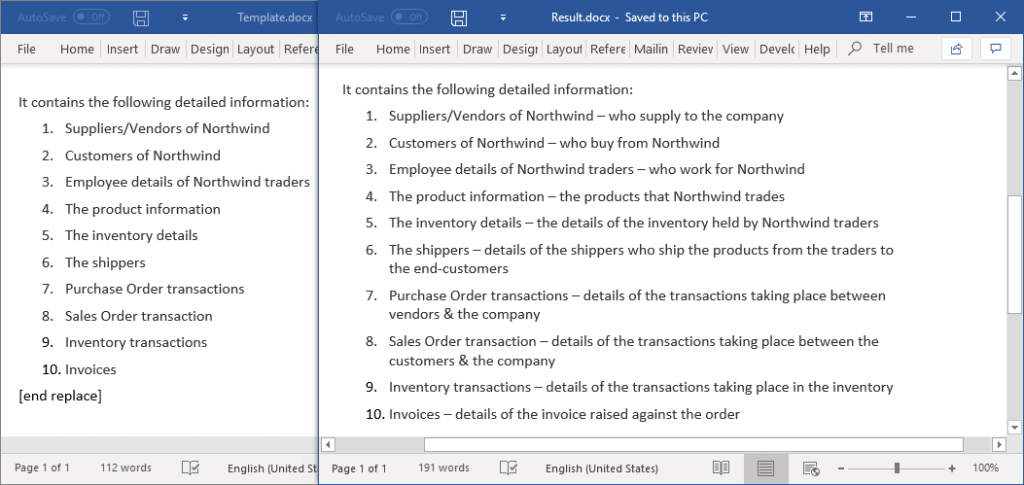
Task: Click Page 1 of 1 in Template.docx status bar
Action: (42, 468)
